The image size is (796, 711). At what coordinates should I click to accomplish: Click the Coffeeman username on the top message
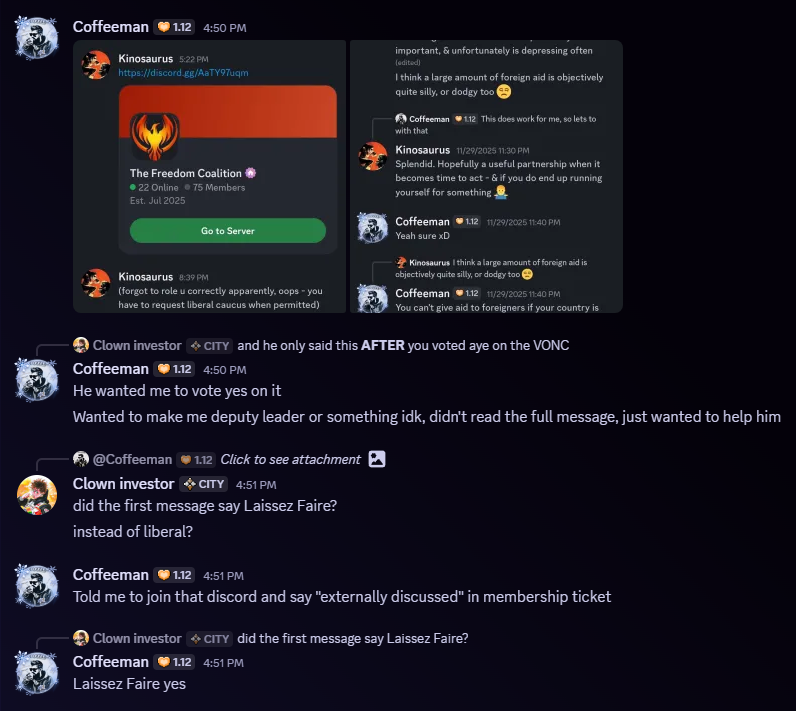(110, 27)
